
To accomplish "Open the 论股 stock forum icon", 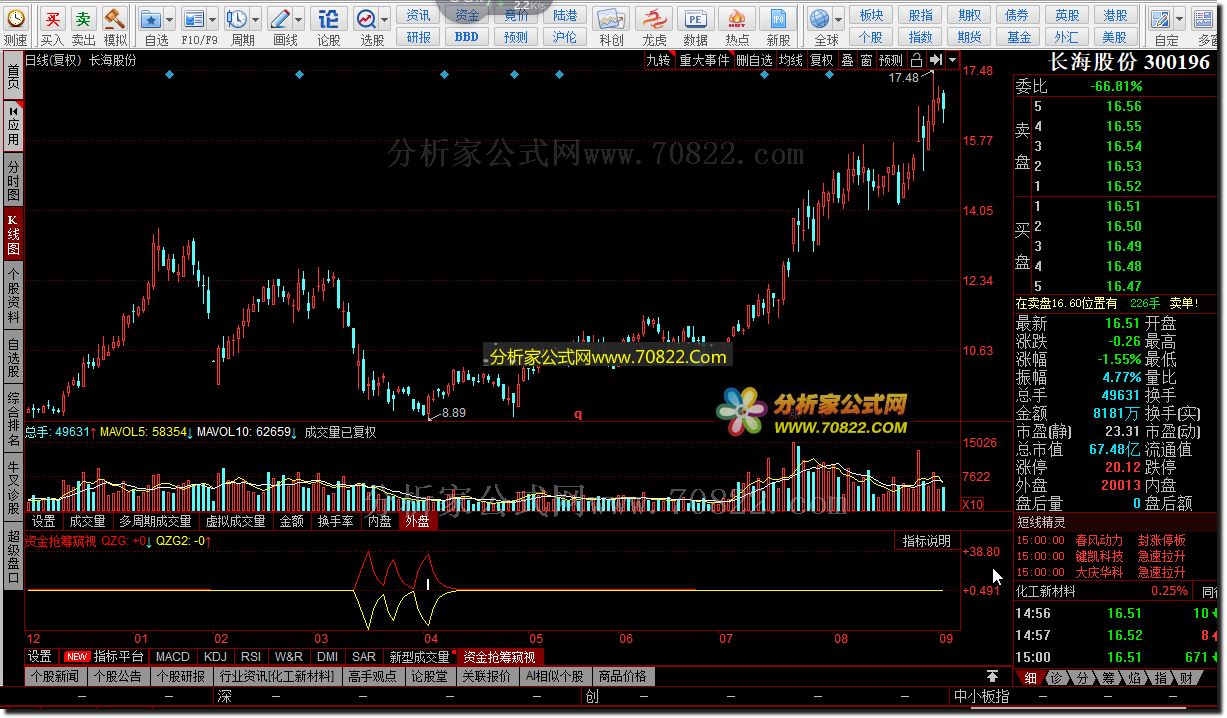I will point(329,18).
